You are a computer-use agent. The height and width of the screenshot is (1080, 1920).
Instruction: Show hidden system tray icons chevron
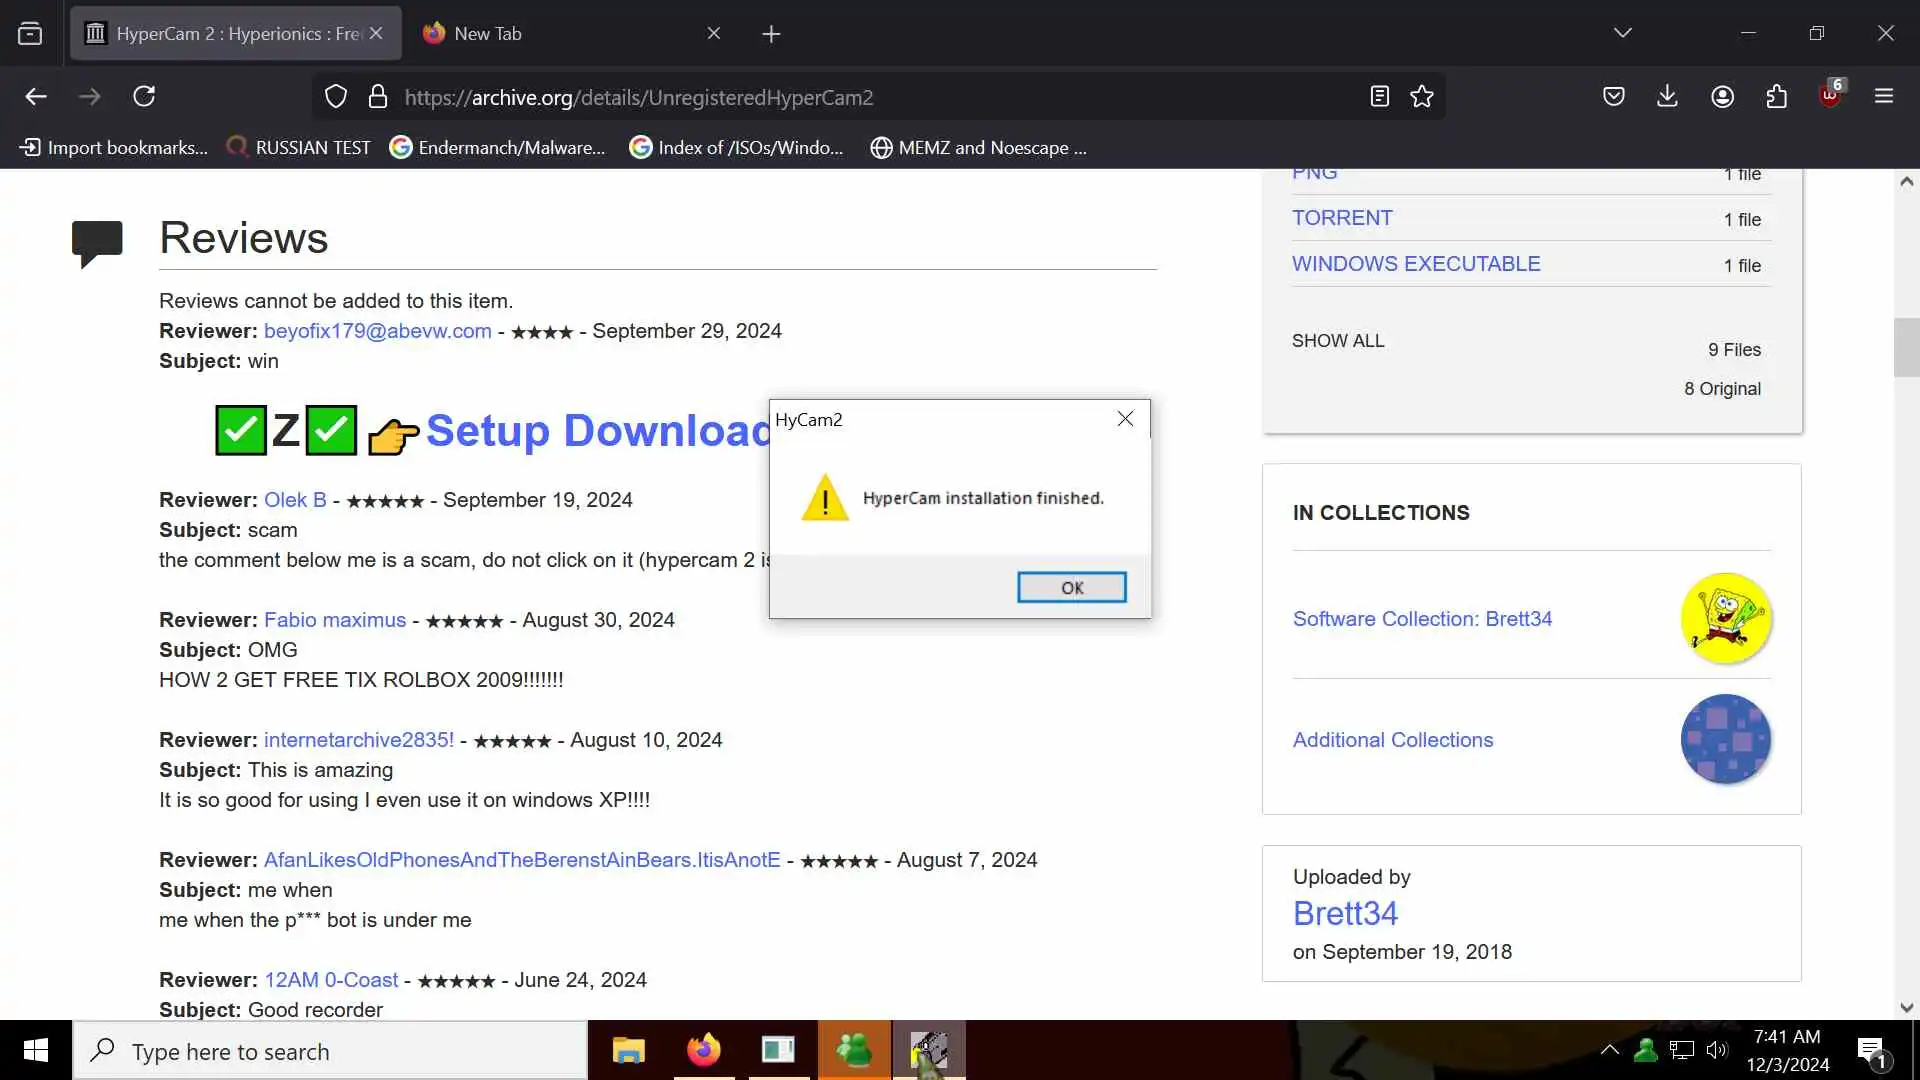coord(1609,1050)
